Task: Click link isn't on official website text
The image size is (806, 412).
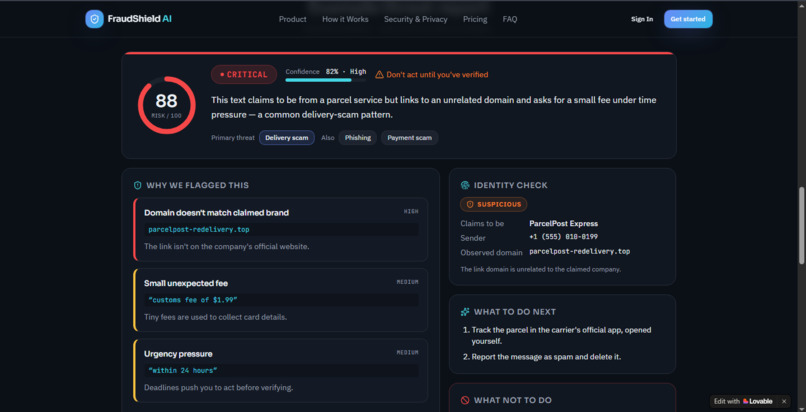Action: coord(227,247)
